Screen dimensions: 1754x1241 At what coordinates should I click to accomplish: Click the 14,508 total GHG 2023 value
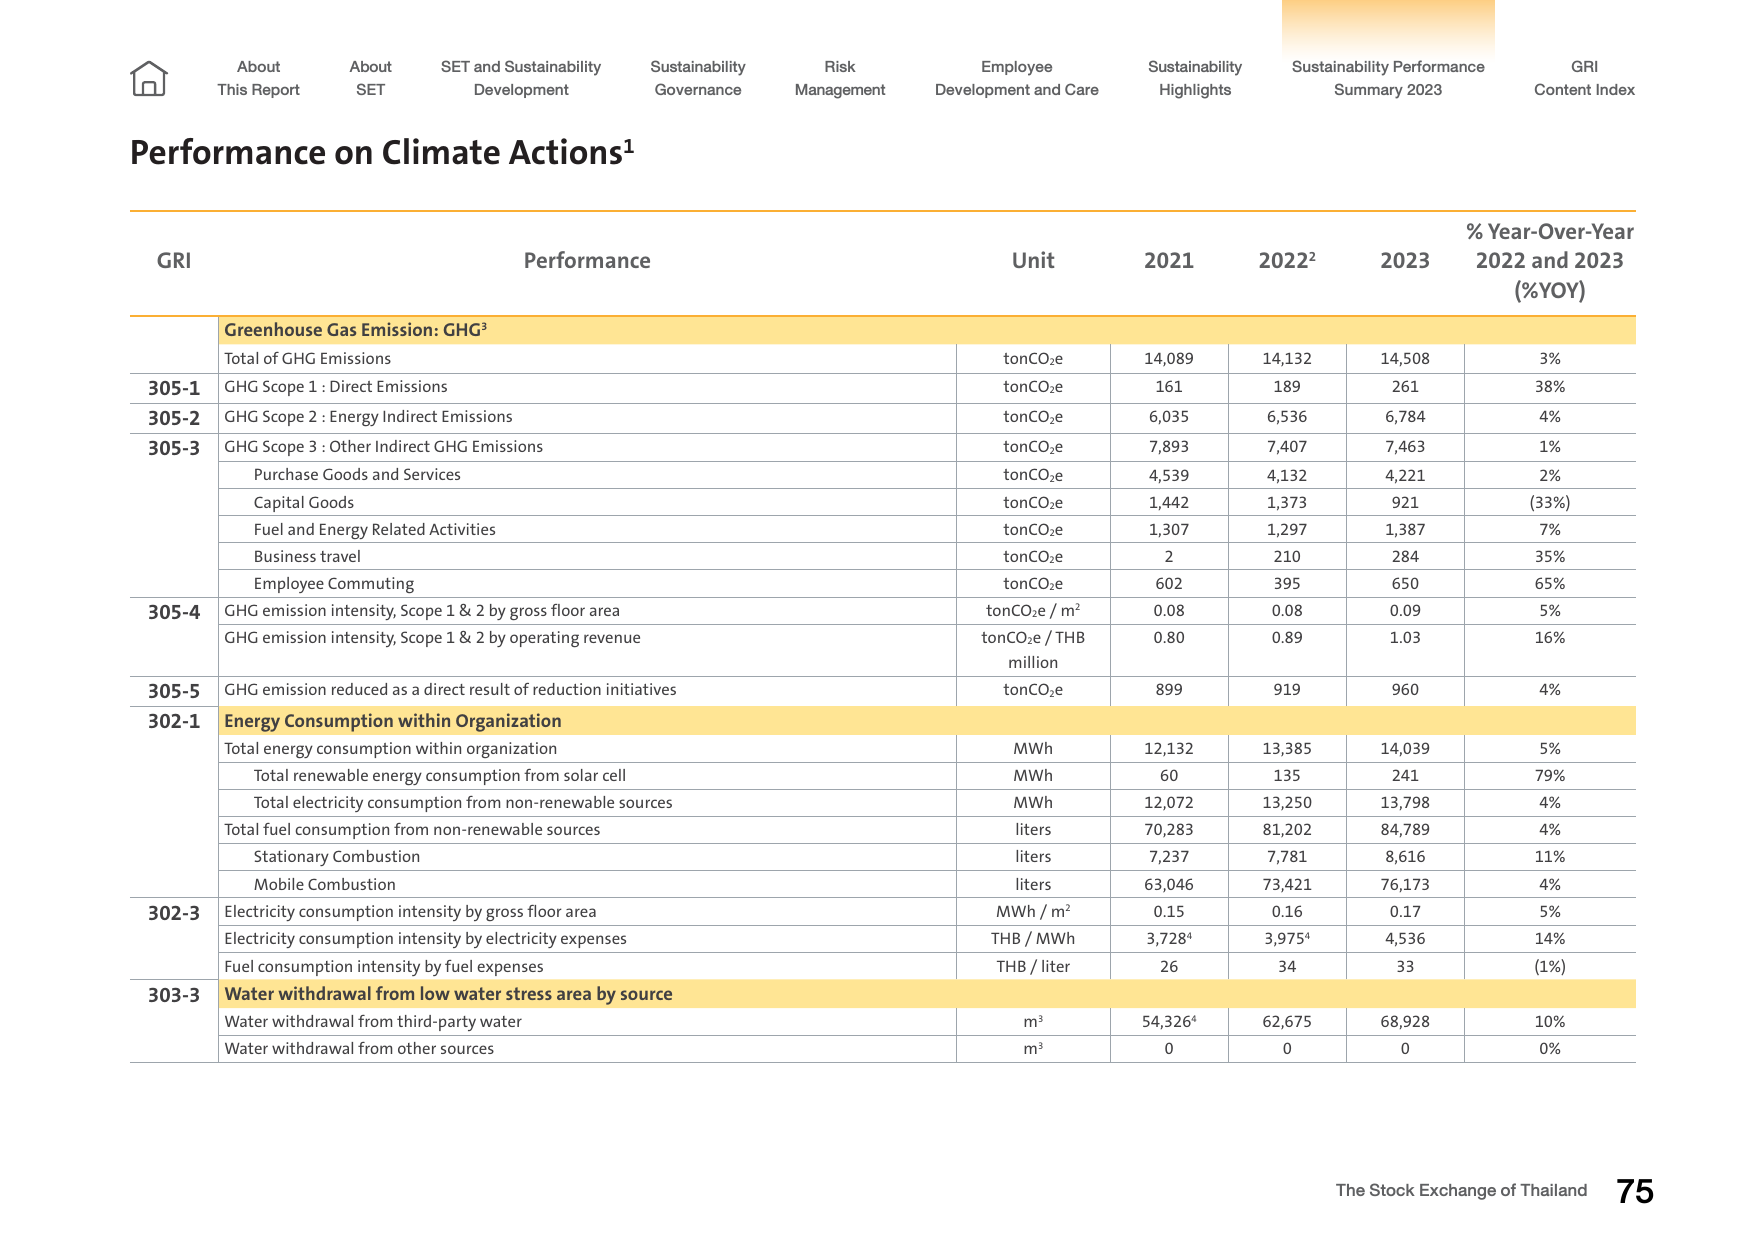click(x=1405, y=359)
